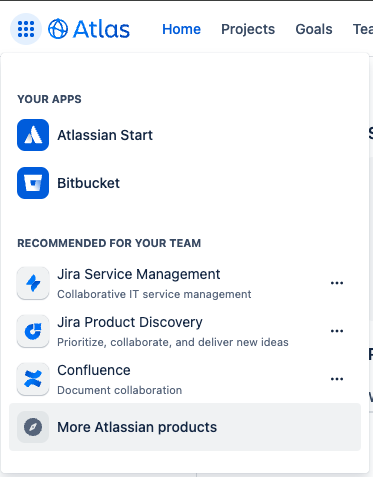Open more options for Confluence
This screenshot has height=477, width=373.
coord(337,379)
